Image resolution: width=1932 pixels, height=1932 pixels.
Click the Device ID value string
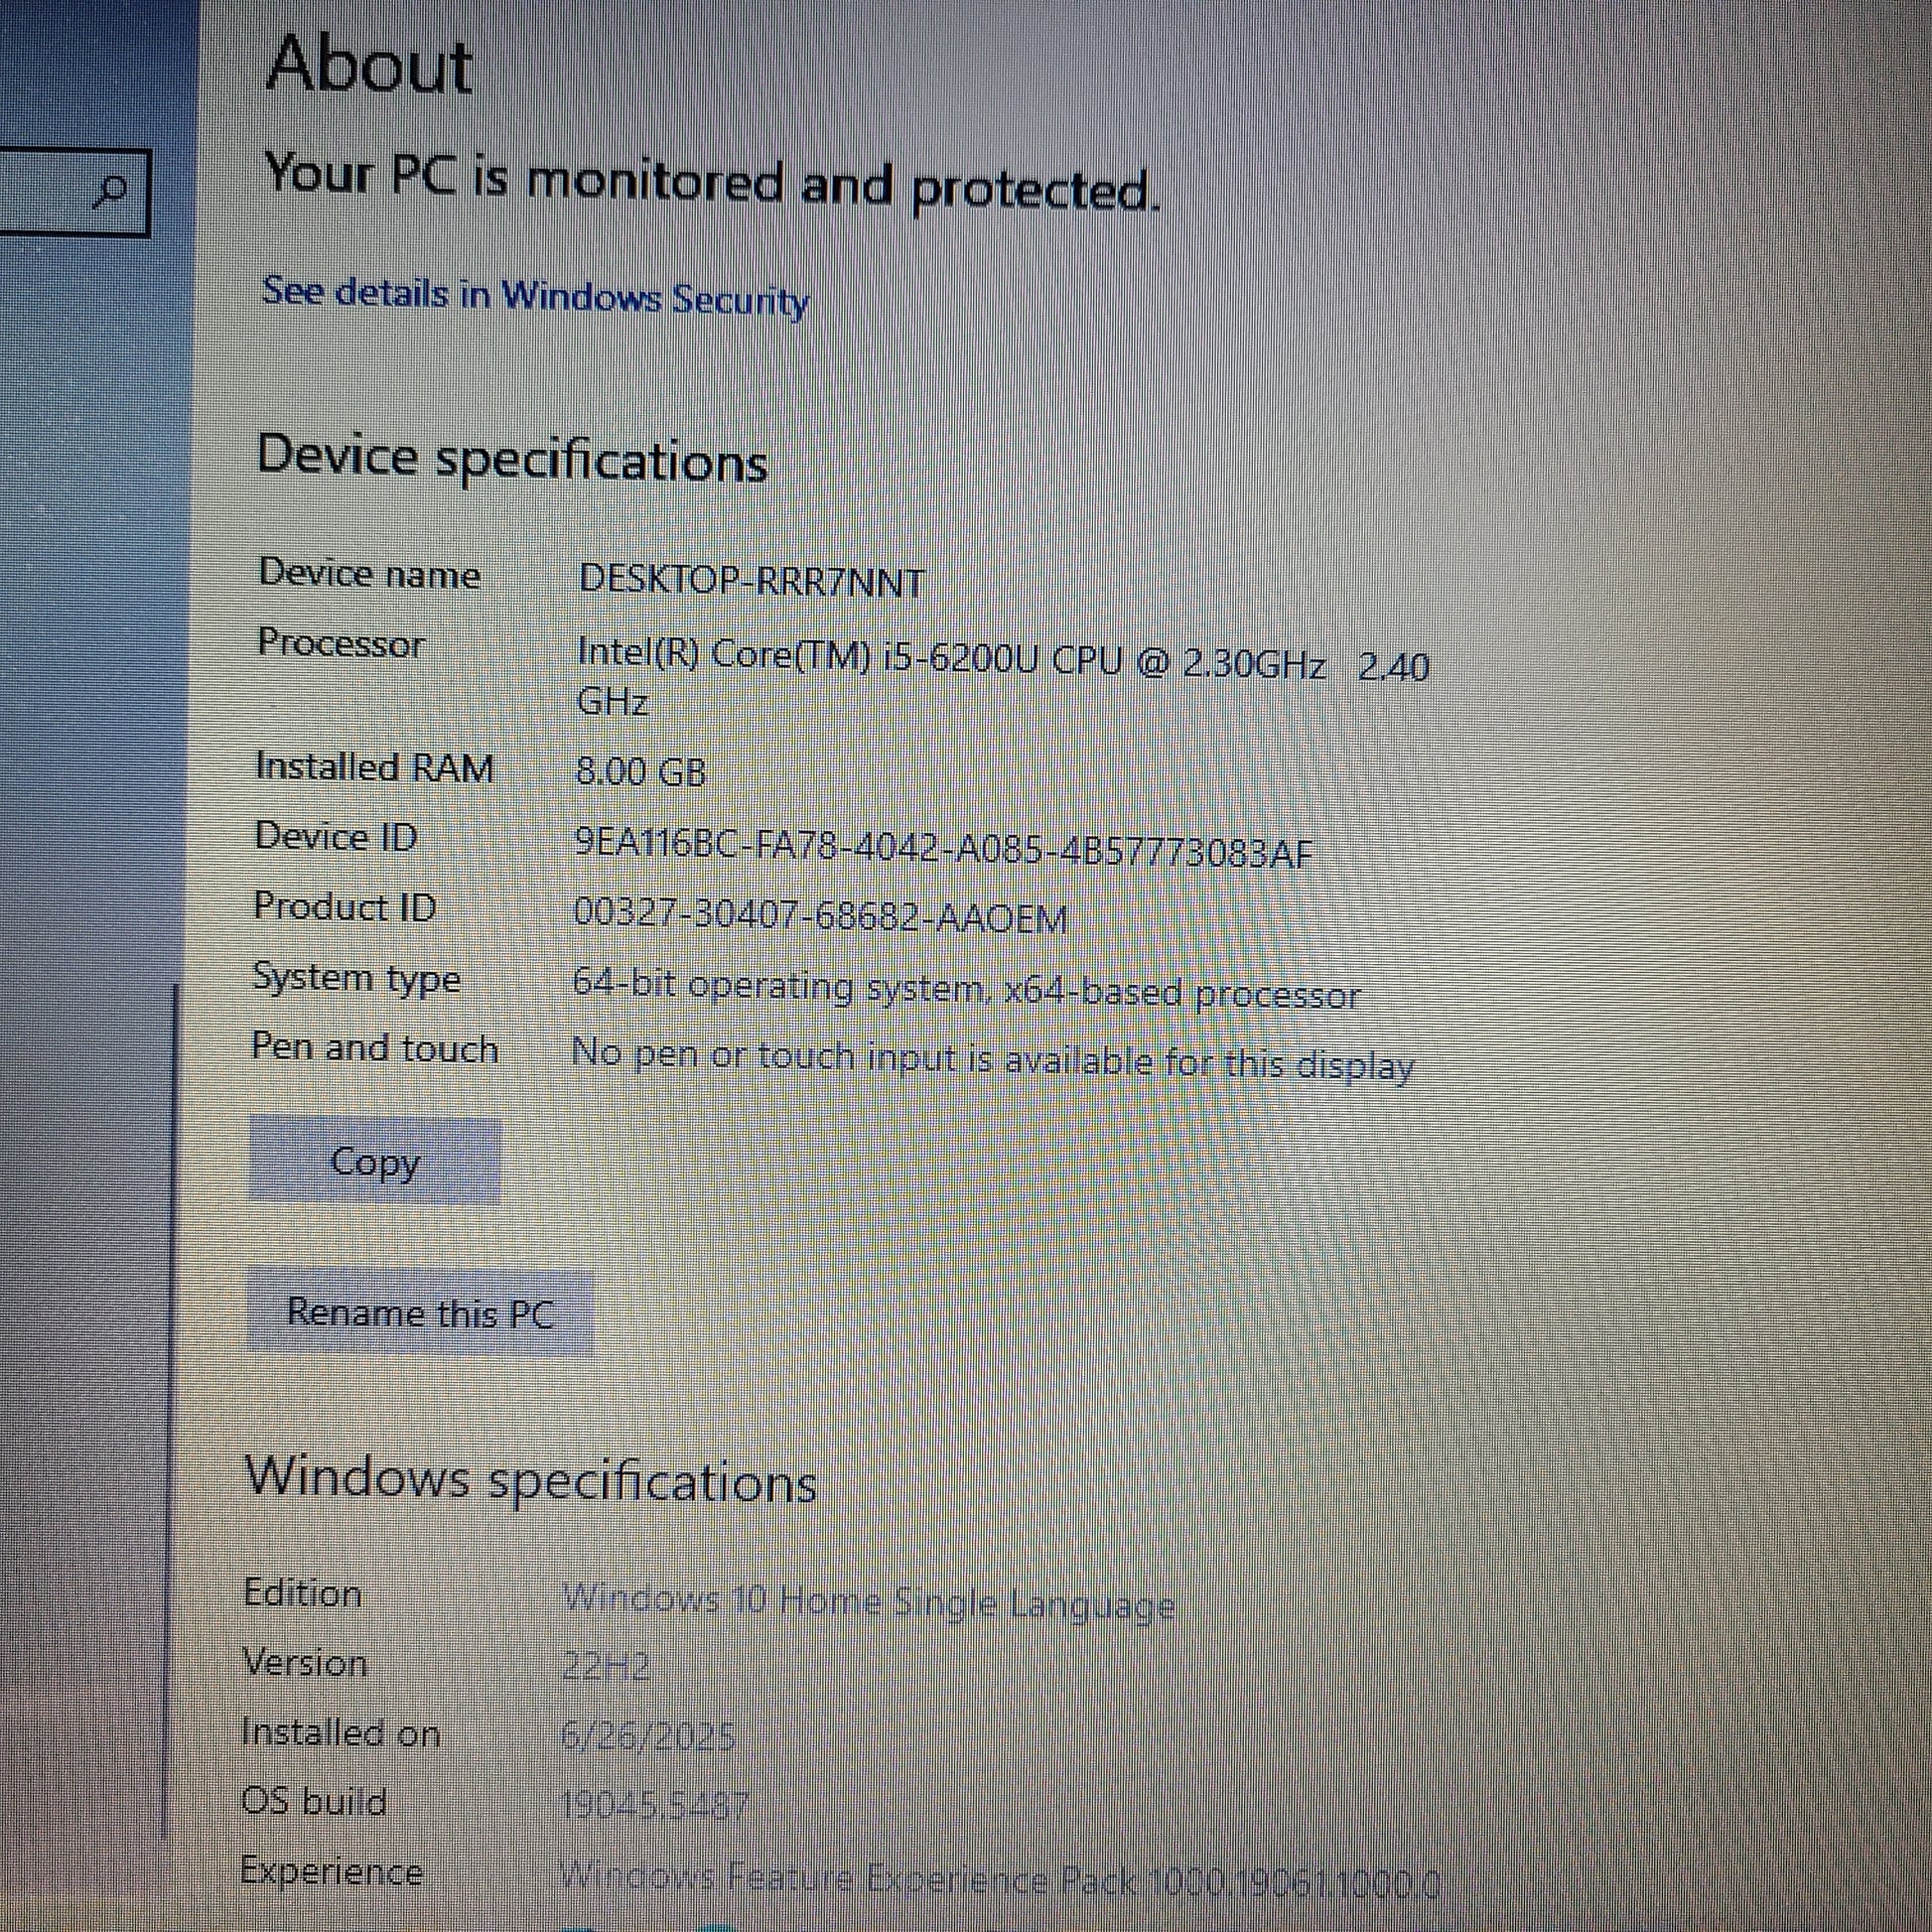[x=942, y=850]
